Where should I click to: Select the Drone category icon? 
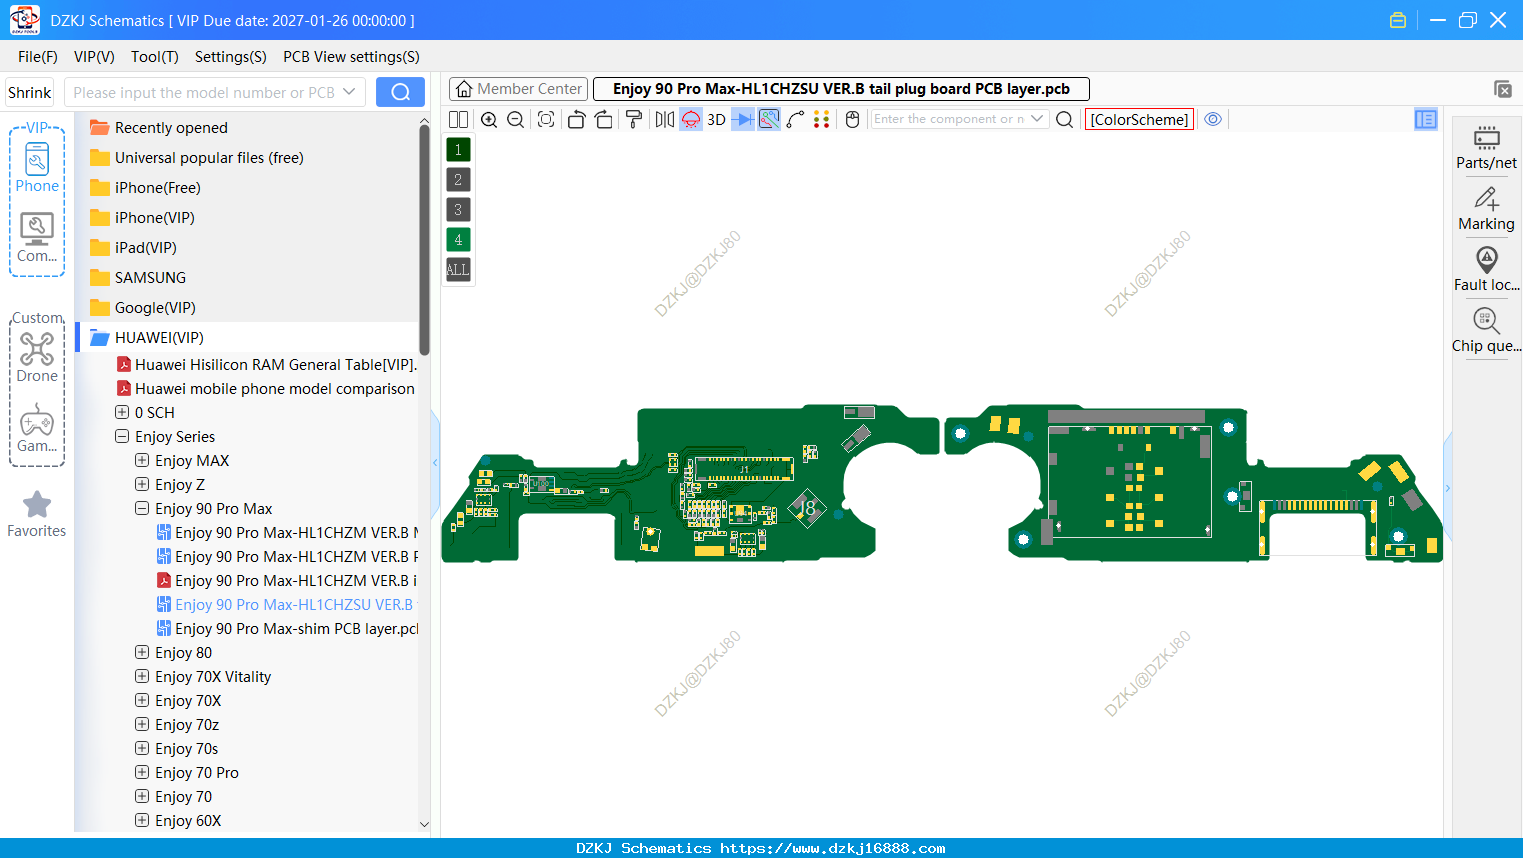(x=37, y=358)
